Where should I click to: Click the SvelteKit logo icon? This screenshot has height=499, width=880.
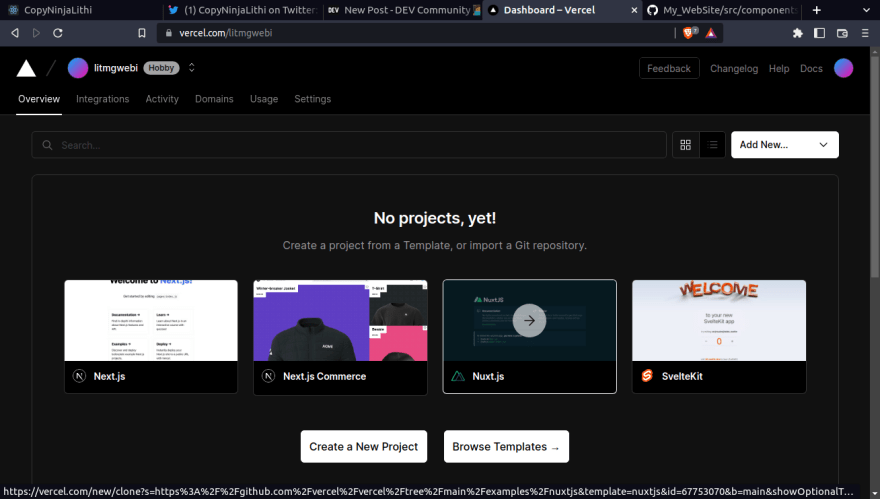click(647, 376)
